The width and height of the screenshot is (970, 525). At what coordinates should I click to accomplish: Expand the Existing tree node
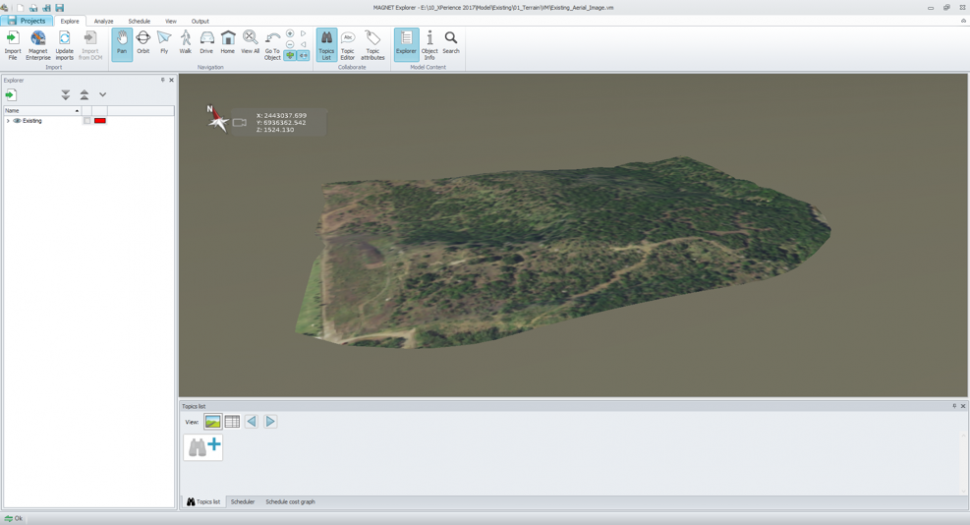(x=8, y=121)
